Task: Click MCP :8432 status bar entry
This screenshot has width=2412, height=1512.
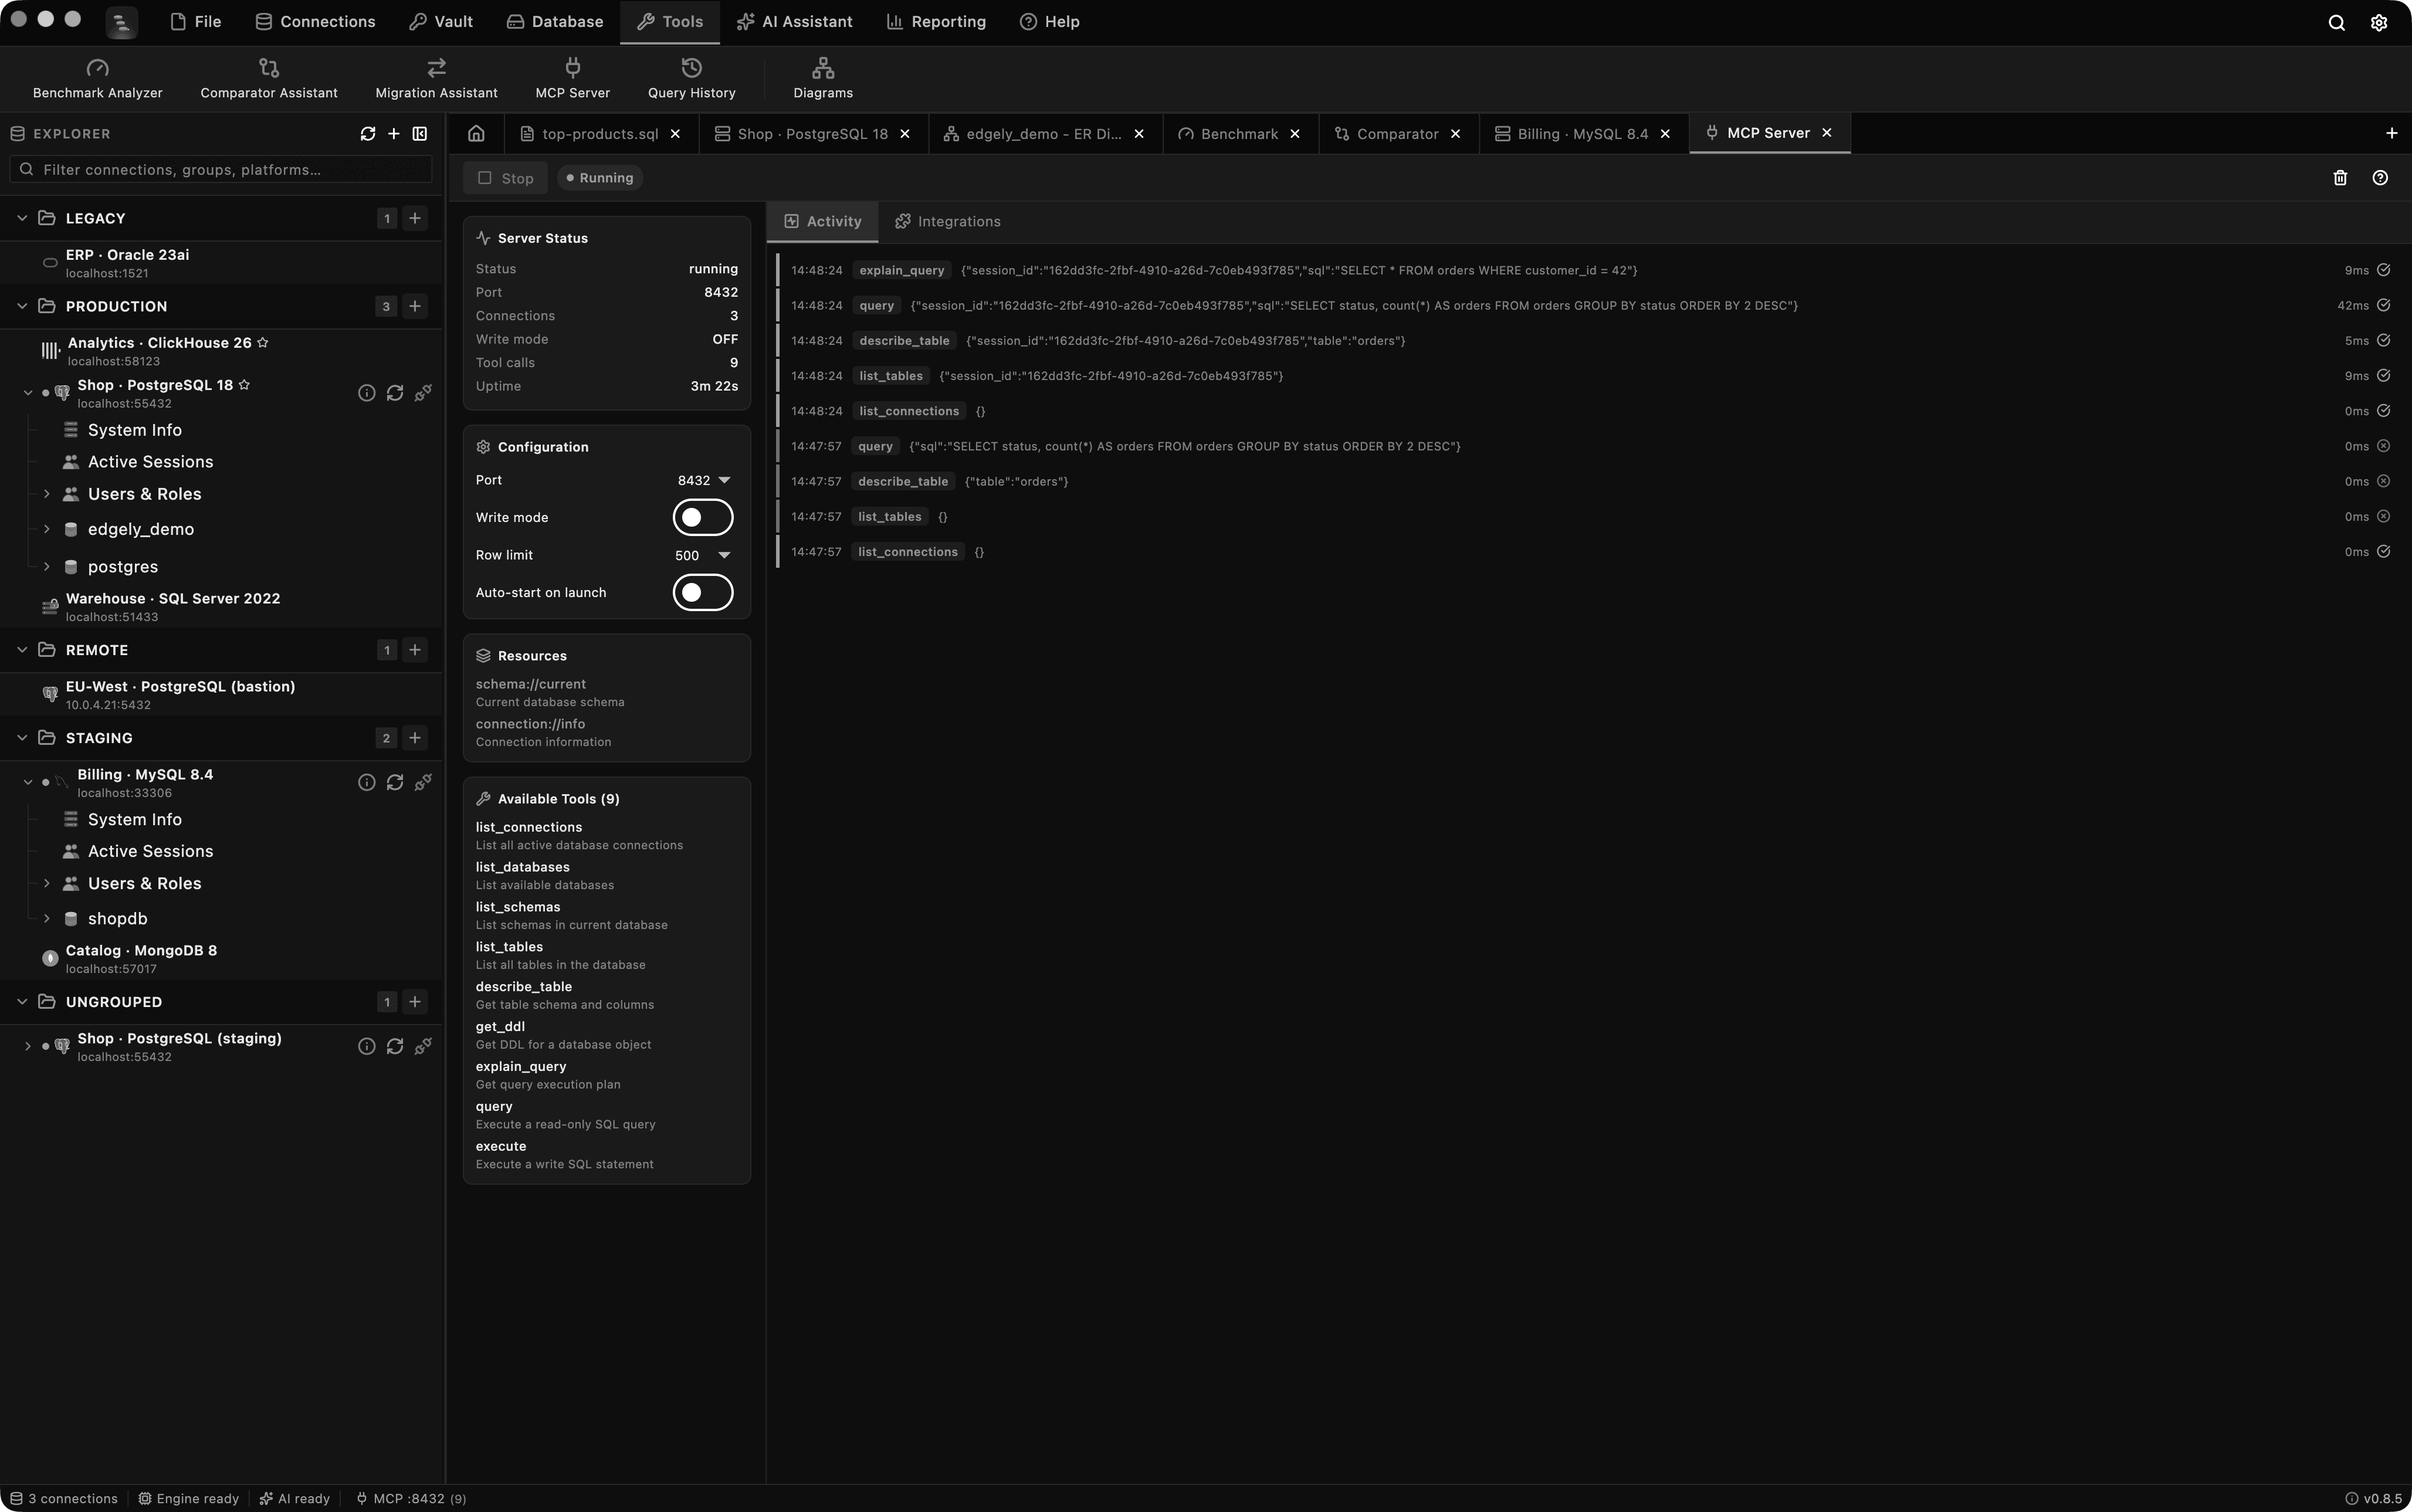Action: point(410,1498)
